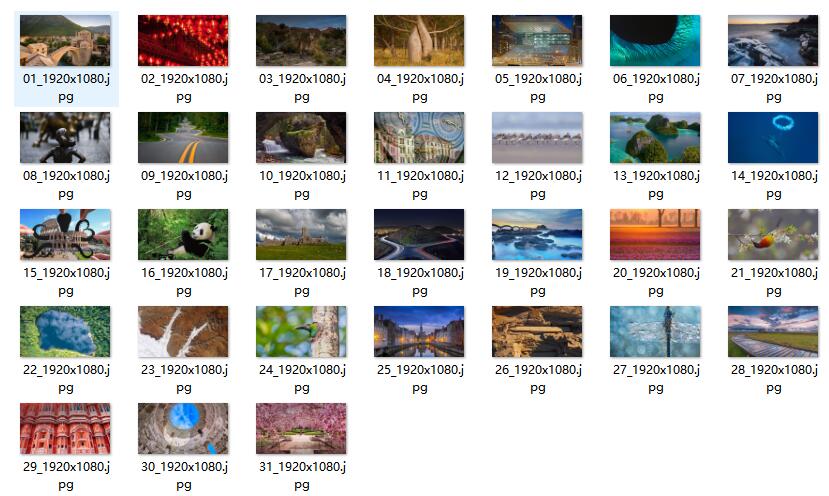829x496 pixels.
Task: Click the sky-through-ruins image 30_1920x1080.jpg
Action: click(x=183, y=429)
